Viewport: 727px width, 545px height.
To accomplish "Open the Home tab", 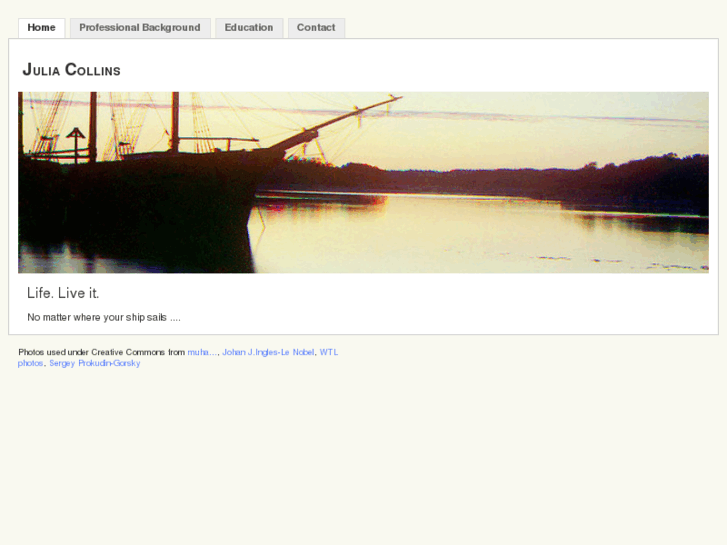I will pos(41,28).
